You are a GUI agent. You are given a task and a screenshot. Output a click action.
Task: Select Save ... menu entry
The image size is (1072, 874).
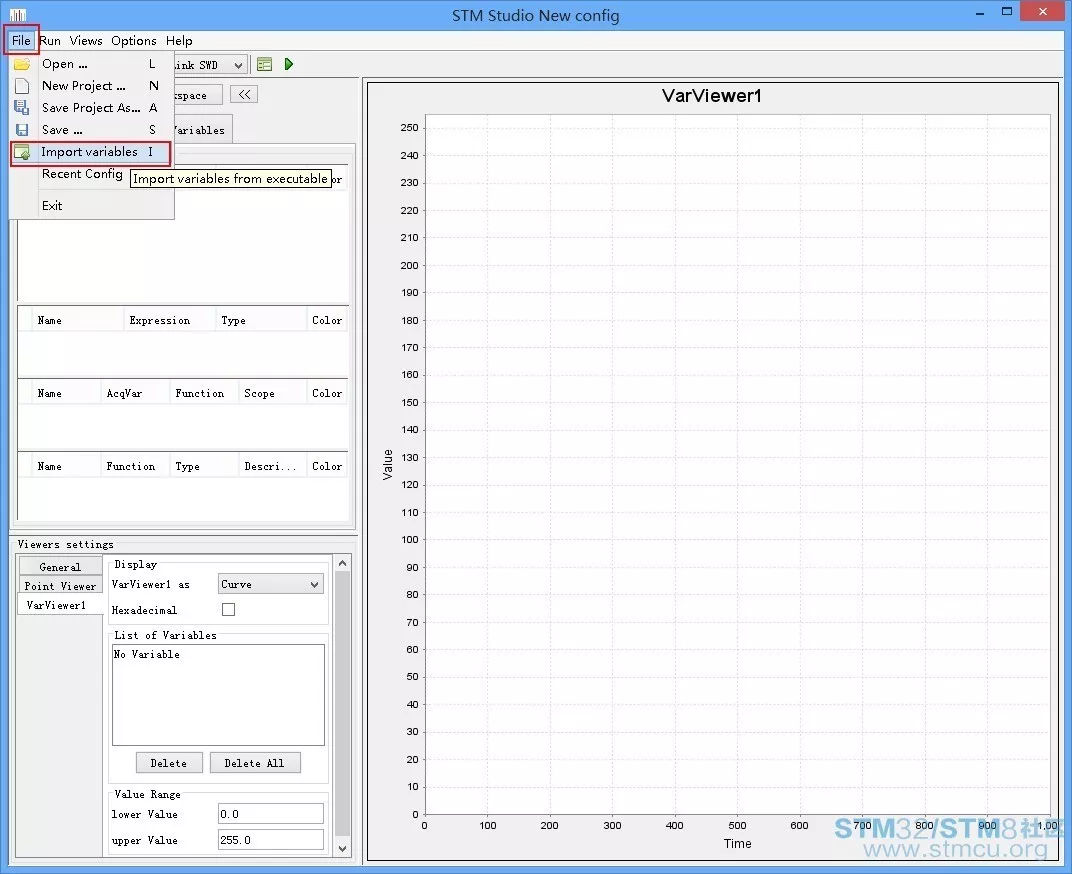92,129
